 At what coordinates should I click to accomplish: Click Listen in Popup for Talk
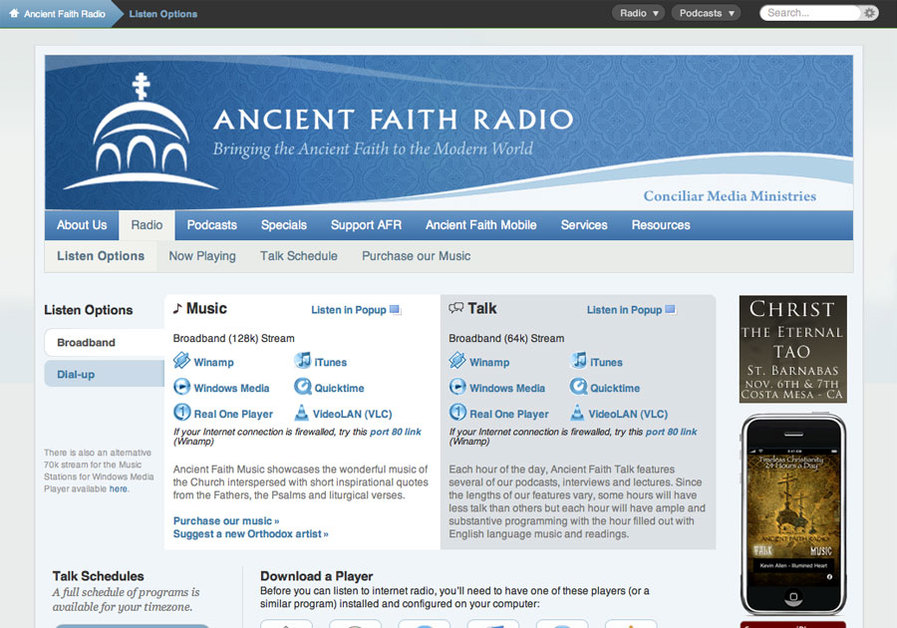coord(624,309)
